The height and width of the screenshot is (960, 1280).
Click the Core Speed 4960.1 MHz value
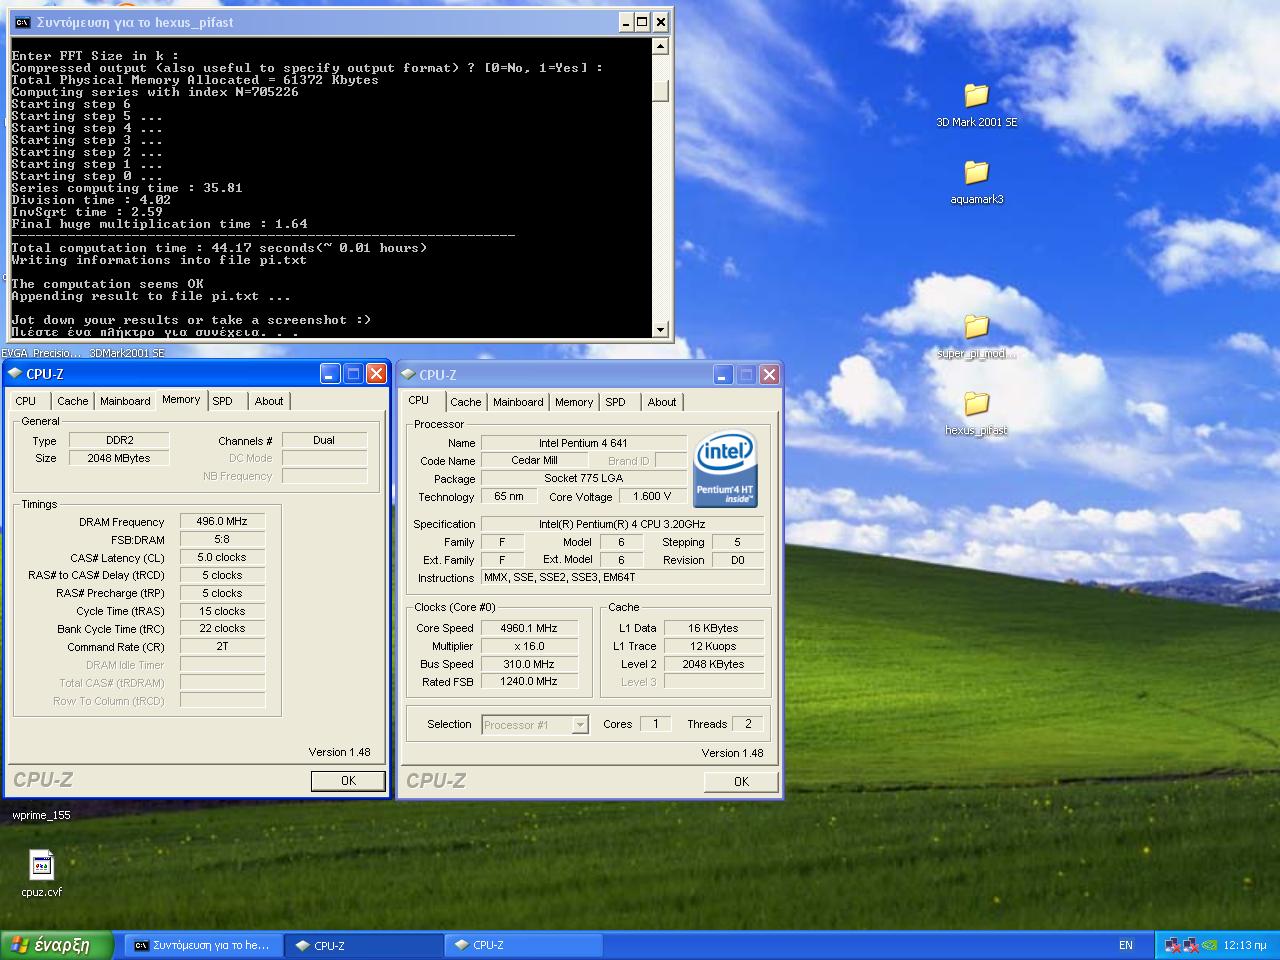pos(529,628)
